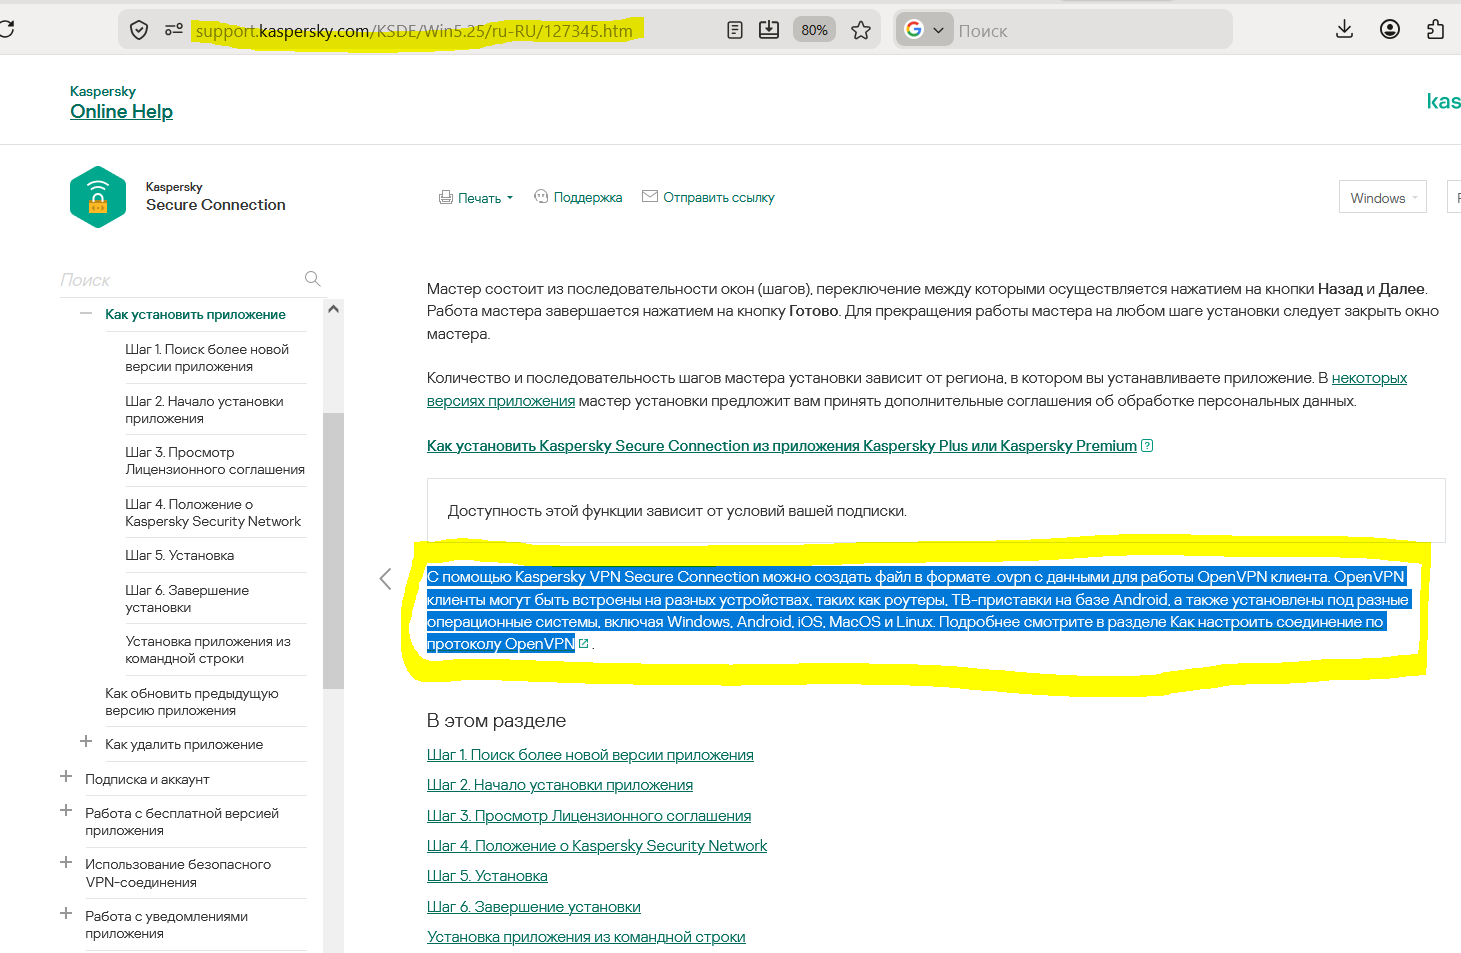This screenshot has width=1461, height=953.
Task: Click the sidebar search magnifier icon
Action: (312, 279)
